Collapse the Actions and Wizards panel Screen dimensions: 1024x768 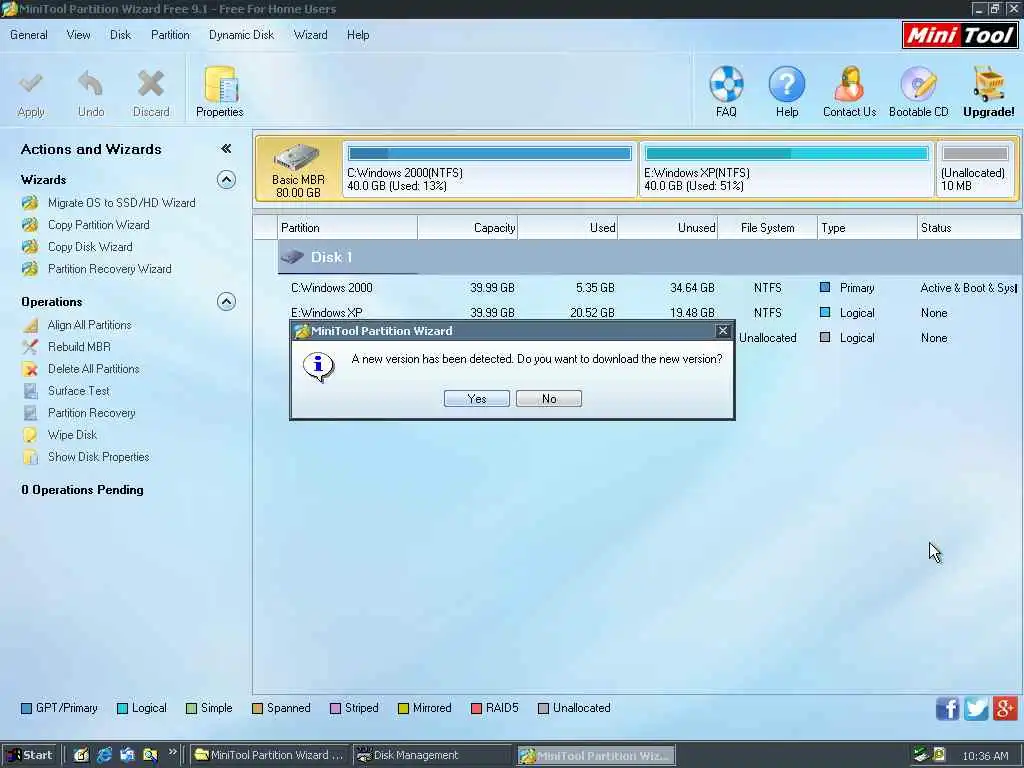pyautogui.click(x=226, y=149)
